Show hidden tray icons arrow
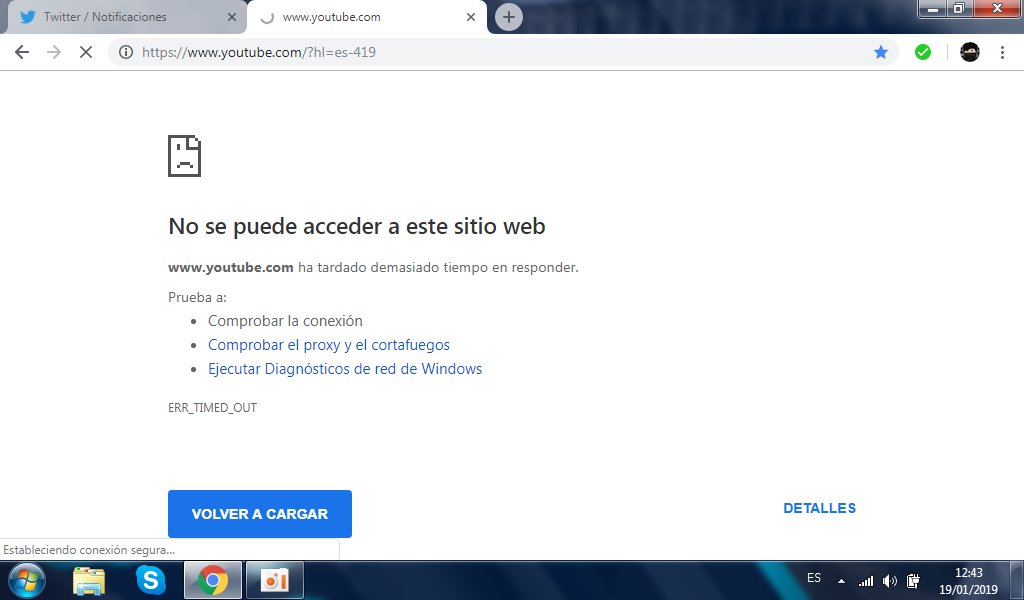Image resolution: width=1024 pixels, height=600 pixels. tap(841, 580)
